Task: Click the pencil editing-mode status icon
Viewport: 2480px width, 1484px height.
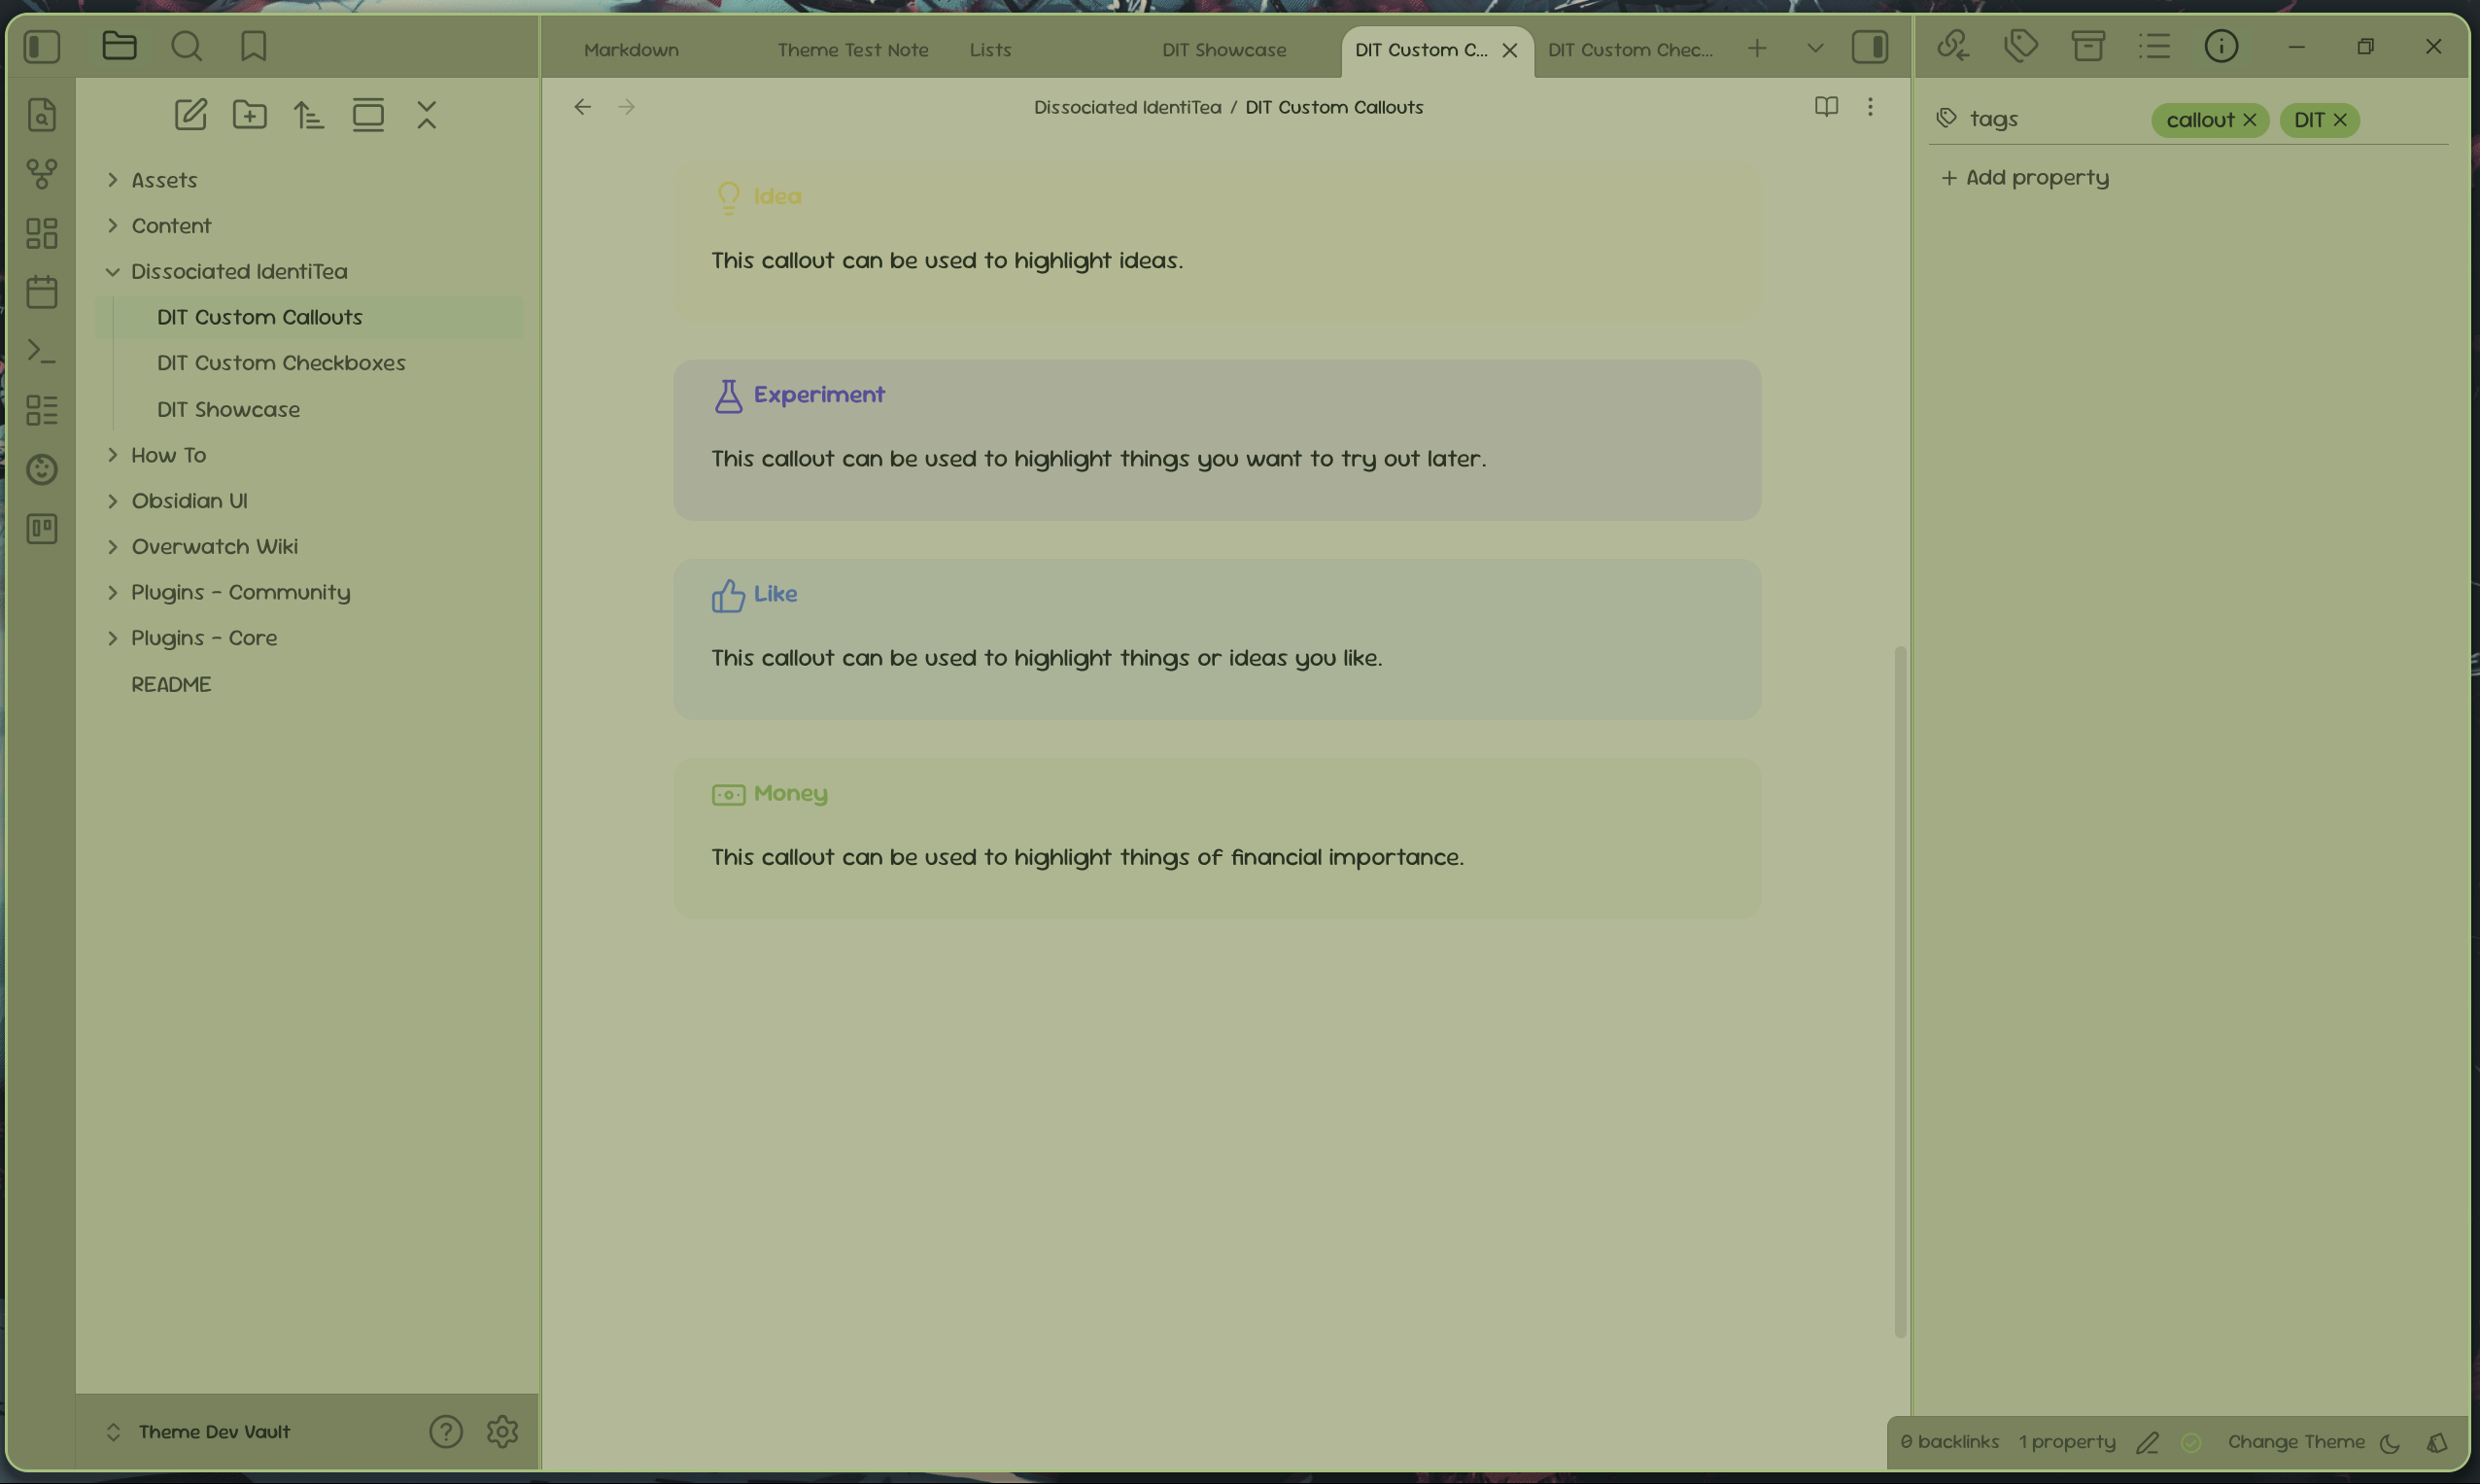Action: (2148, 1443)
